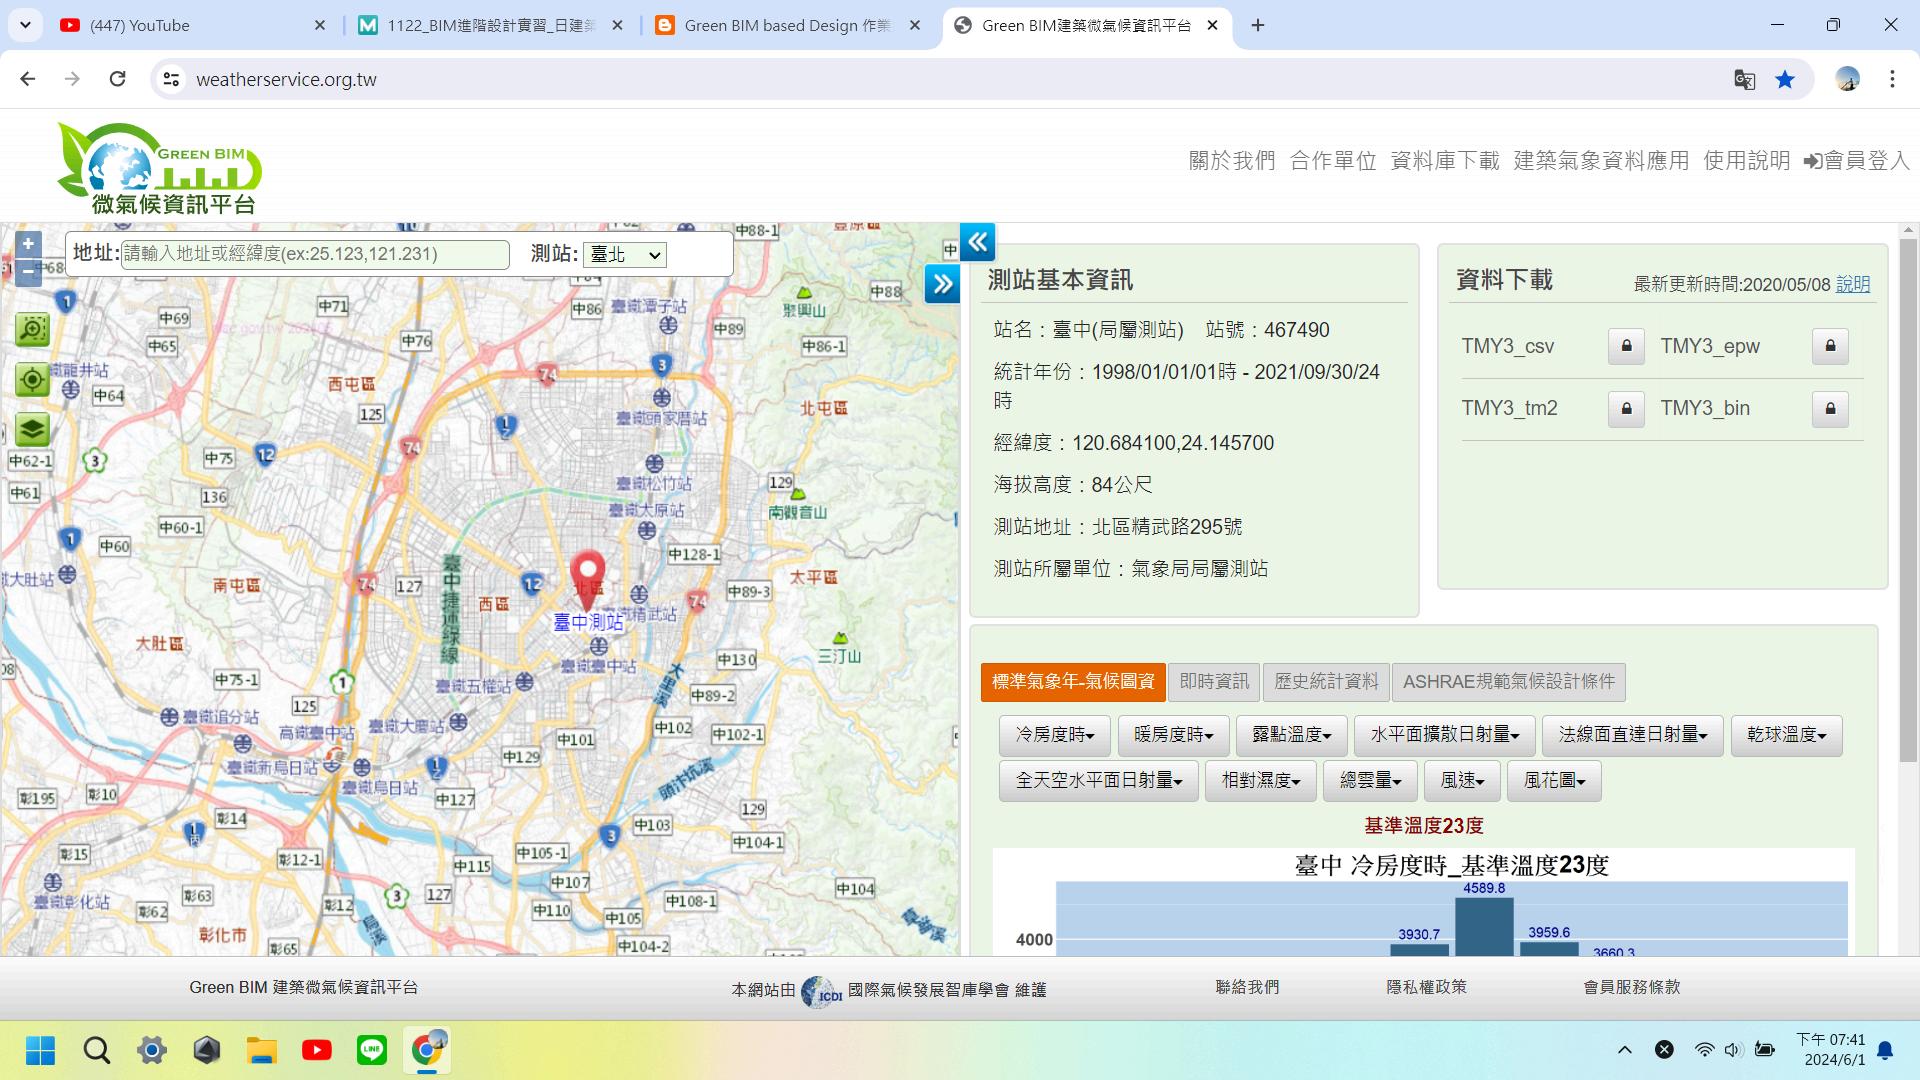Open the 測站 station dropdown
The width and height of the screenshot is (1920, 1080).
(x=625, y=255)
